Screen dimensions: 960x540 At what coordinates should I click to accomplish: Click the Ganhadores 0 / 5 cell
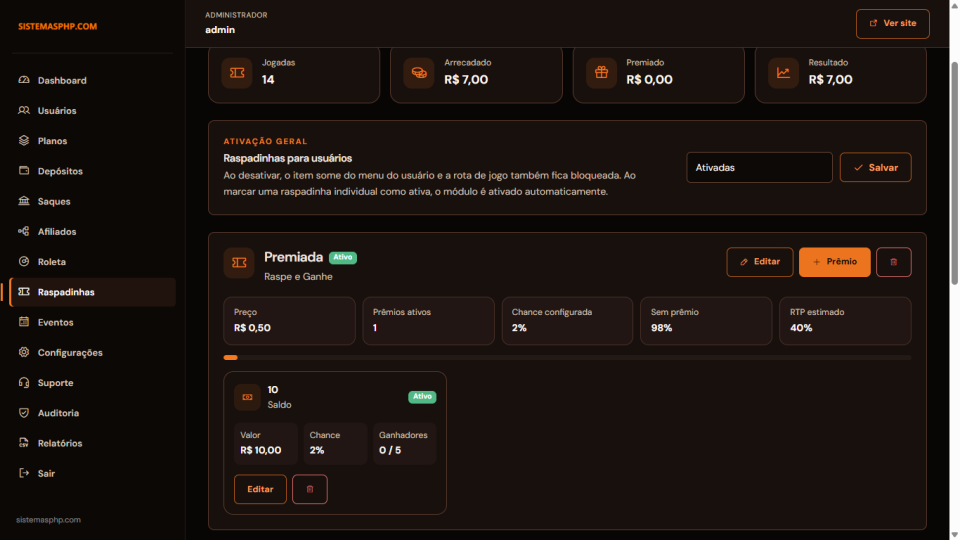405,443
